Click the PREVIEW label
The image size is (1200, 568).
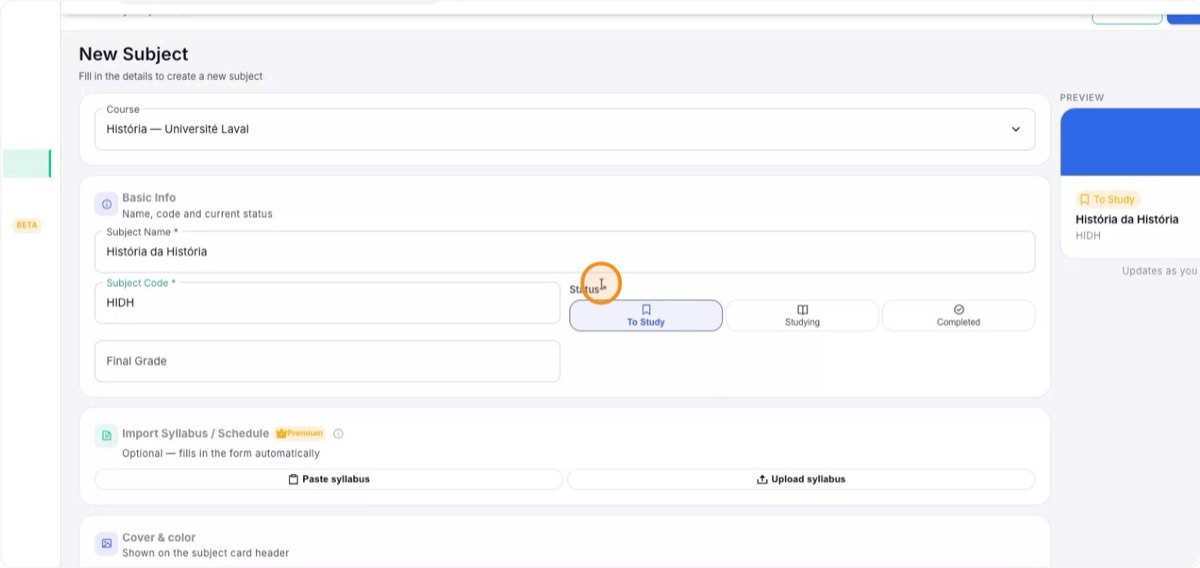click(x=1082, y=97)
